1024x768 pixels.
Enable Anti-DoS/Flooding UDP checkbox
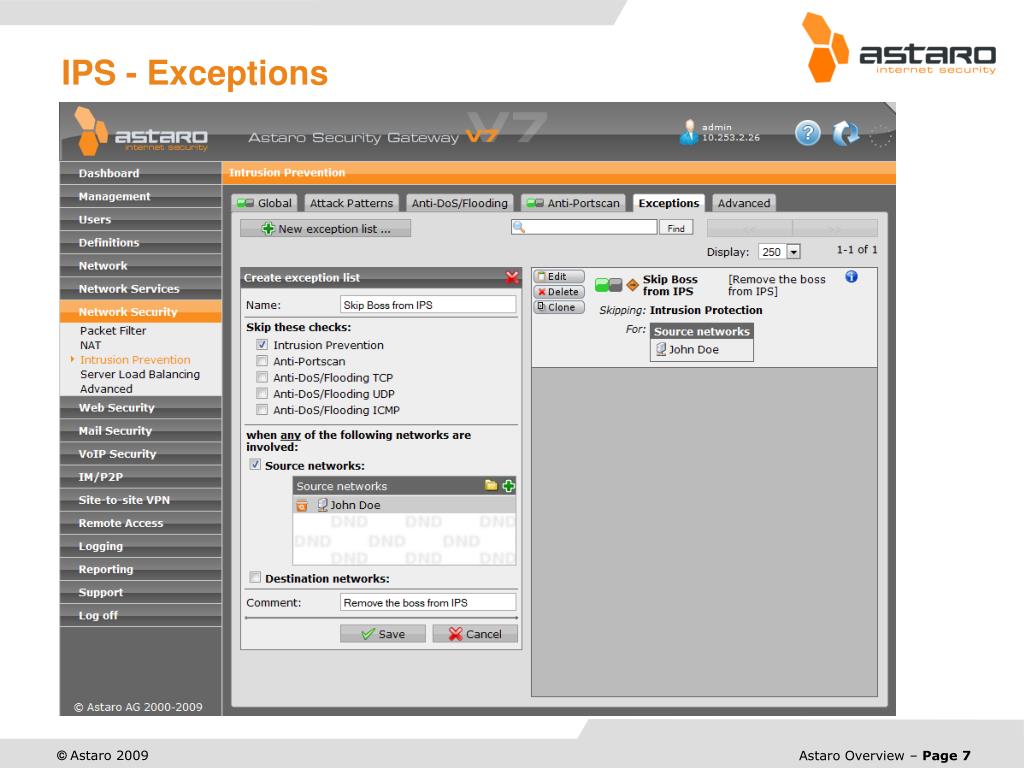[262, 393]
